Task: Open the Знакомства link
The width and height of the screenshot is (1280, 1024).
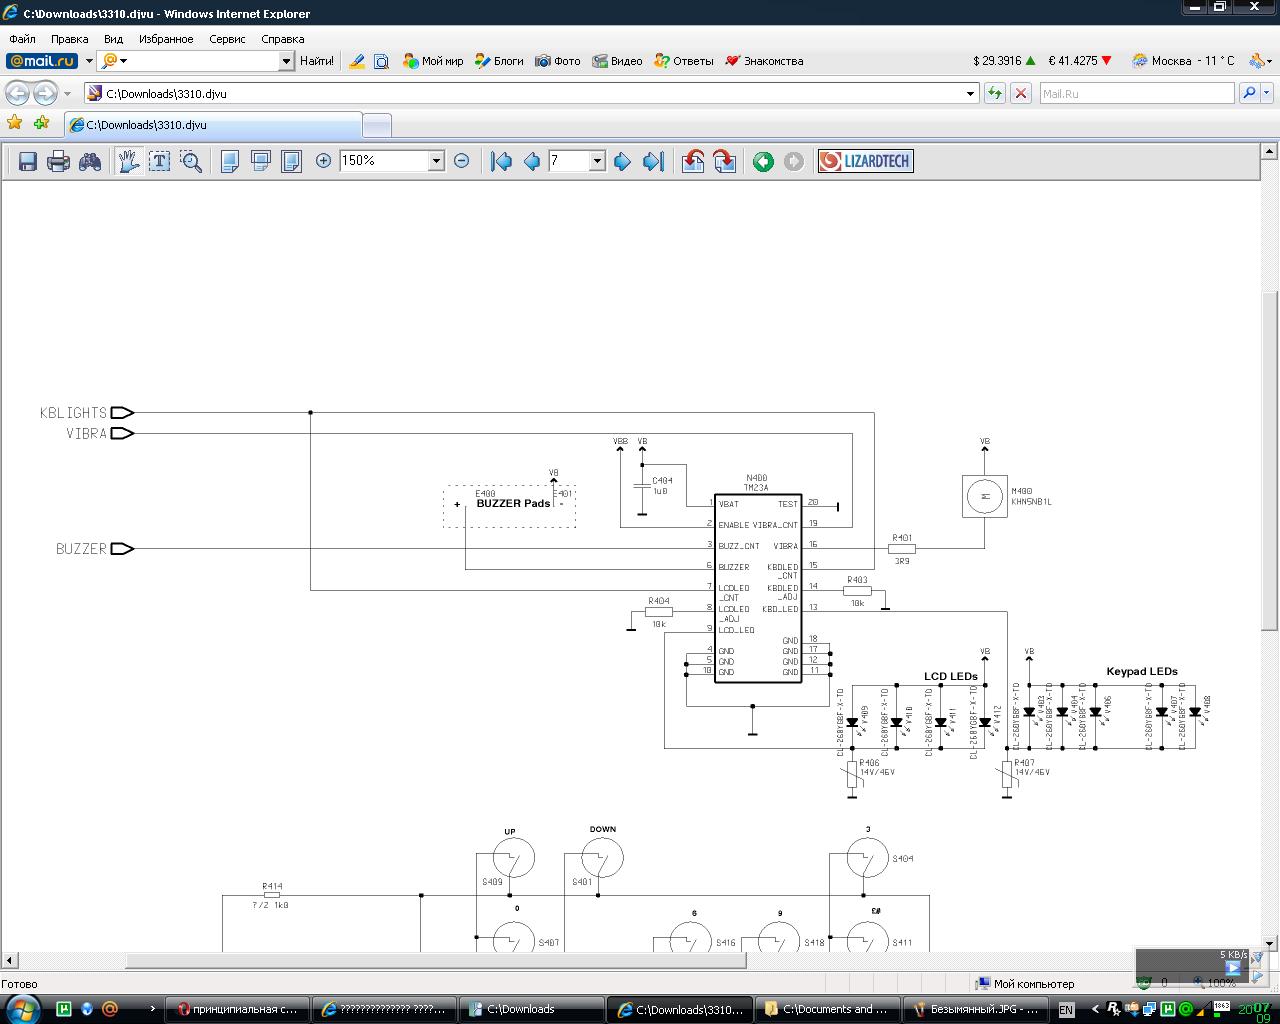Action: [x=764, y=61]
